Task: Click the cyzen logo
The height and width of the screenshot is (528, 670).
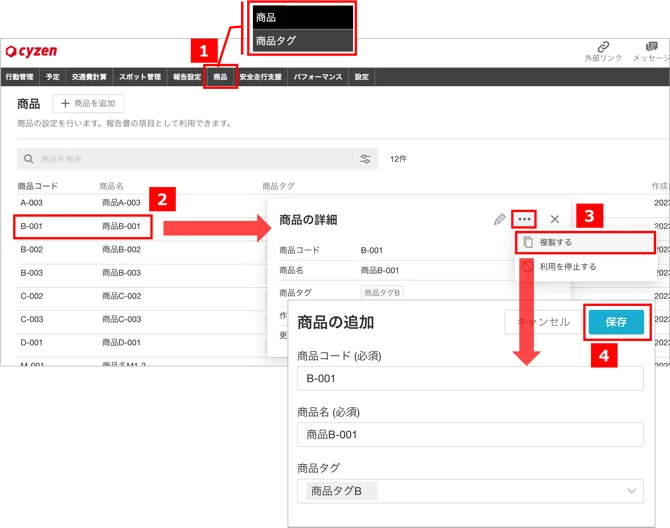Action: pos(31,51)
